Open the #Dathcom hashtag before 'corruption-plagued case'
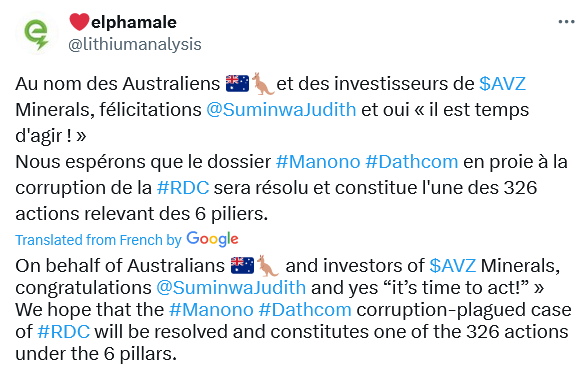580x380 pixels. (305, 310)
